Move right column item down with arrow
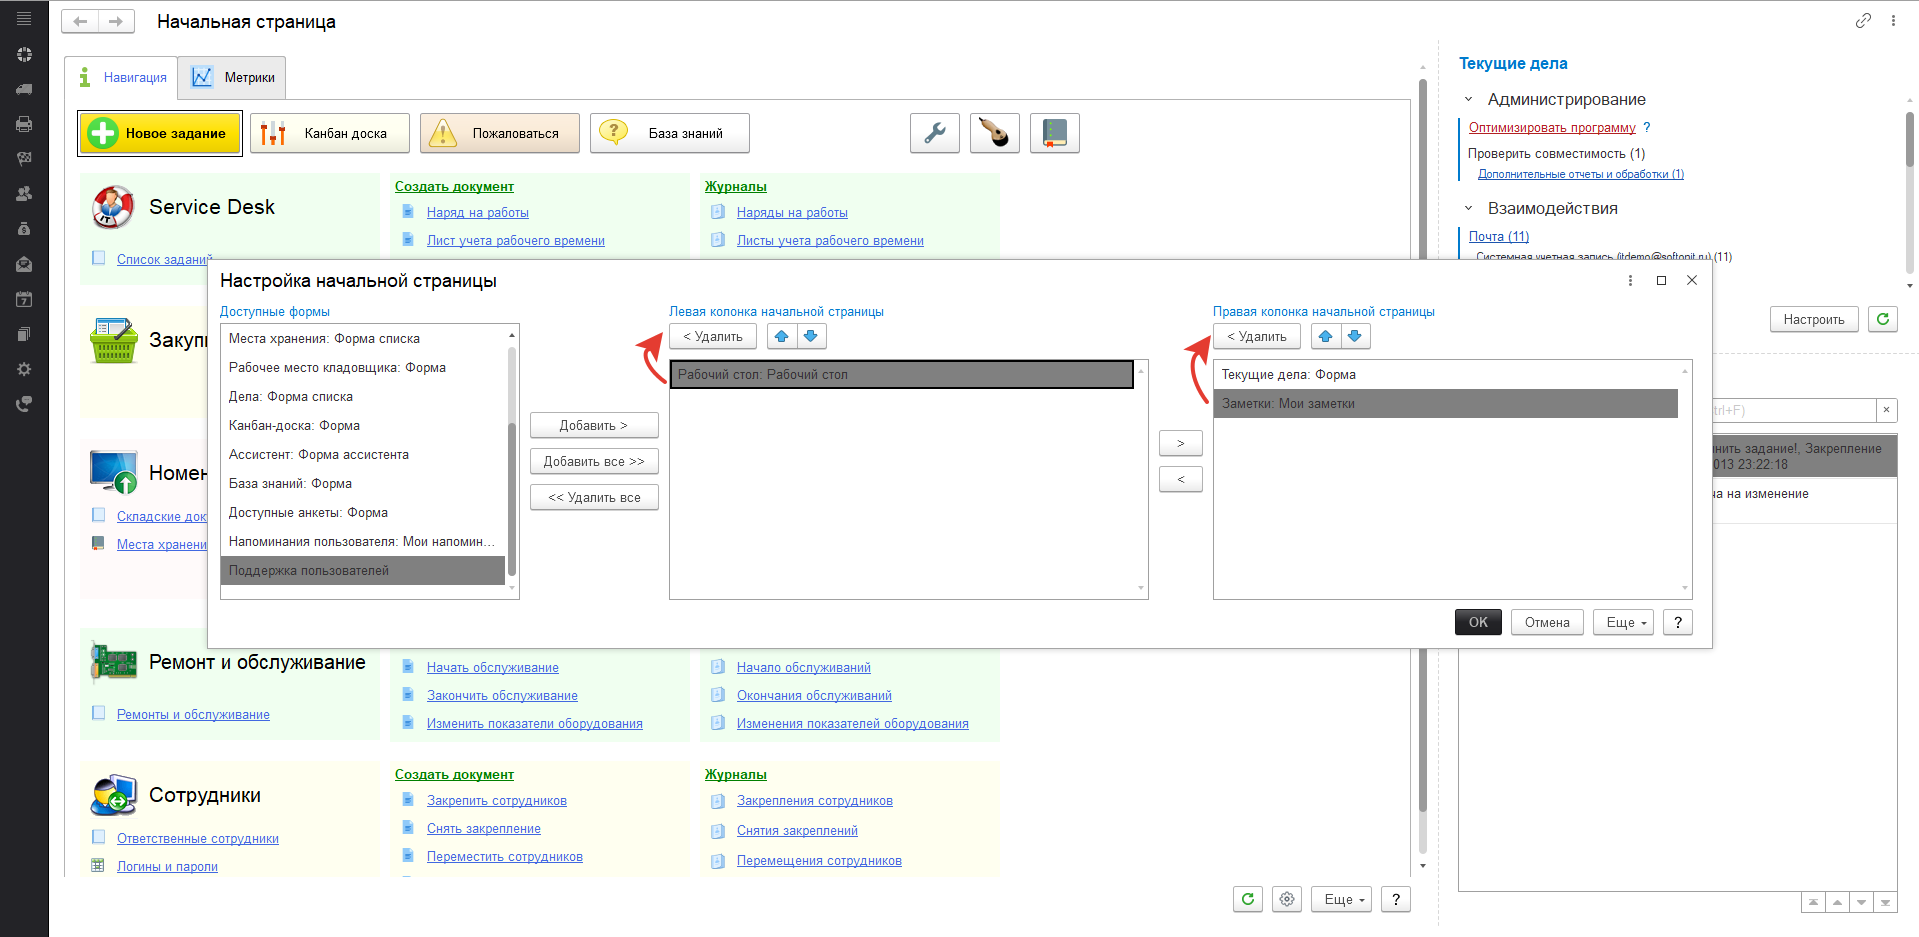This screenshot has width=1919, height=937. click(x=1355, y=337)
